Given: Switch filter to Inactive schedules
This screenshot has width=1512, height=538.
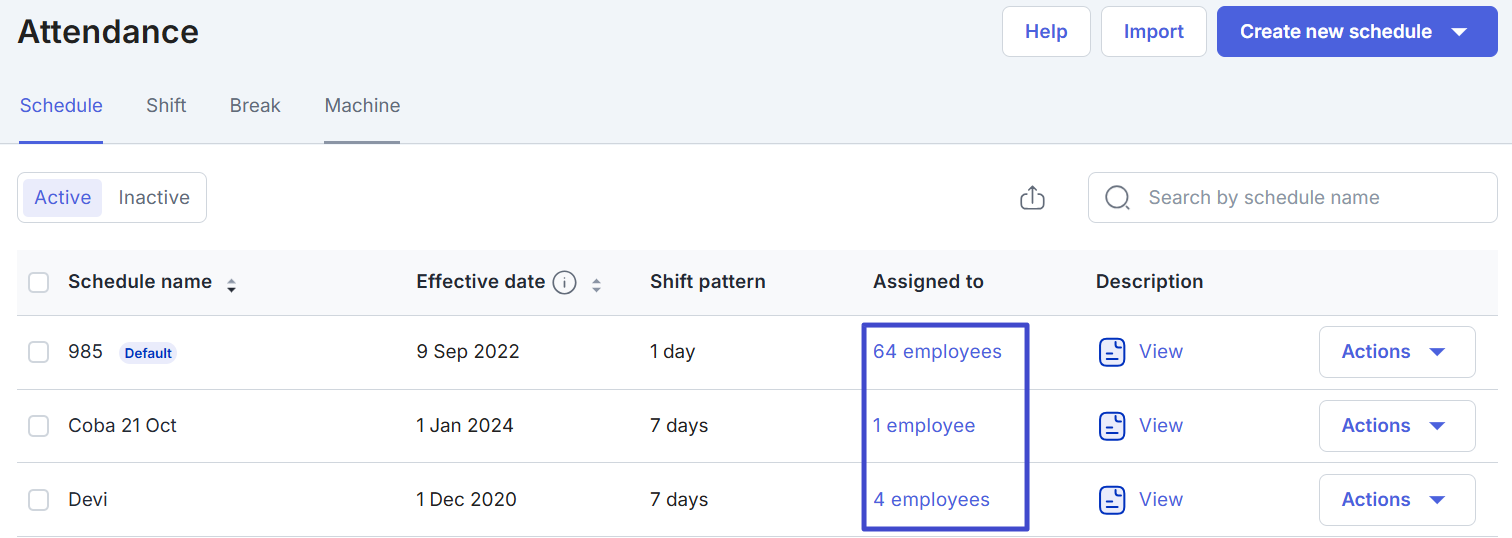Looking at the screenshot, I should [154, 198].
